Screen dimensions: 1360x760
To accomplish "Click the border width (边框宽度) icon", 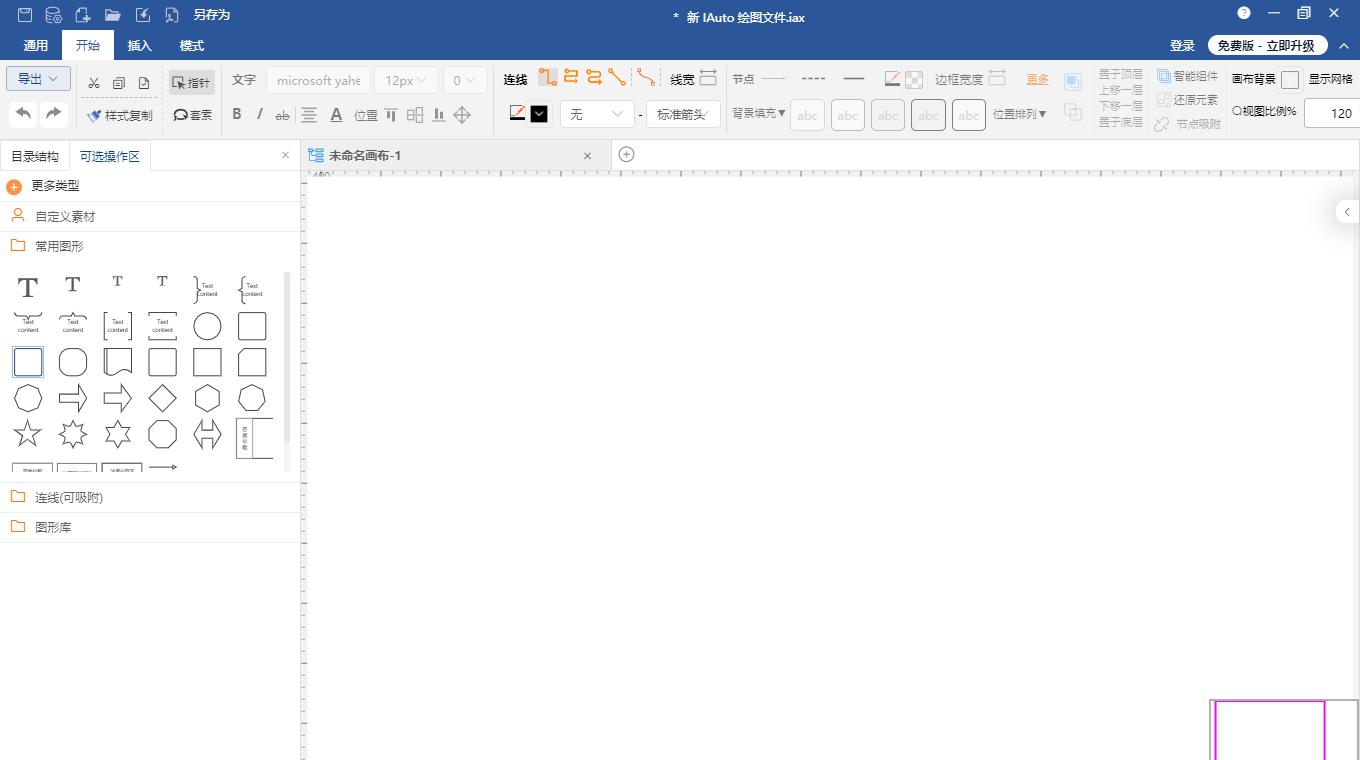I will (x=997, y=78).
